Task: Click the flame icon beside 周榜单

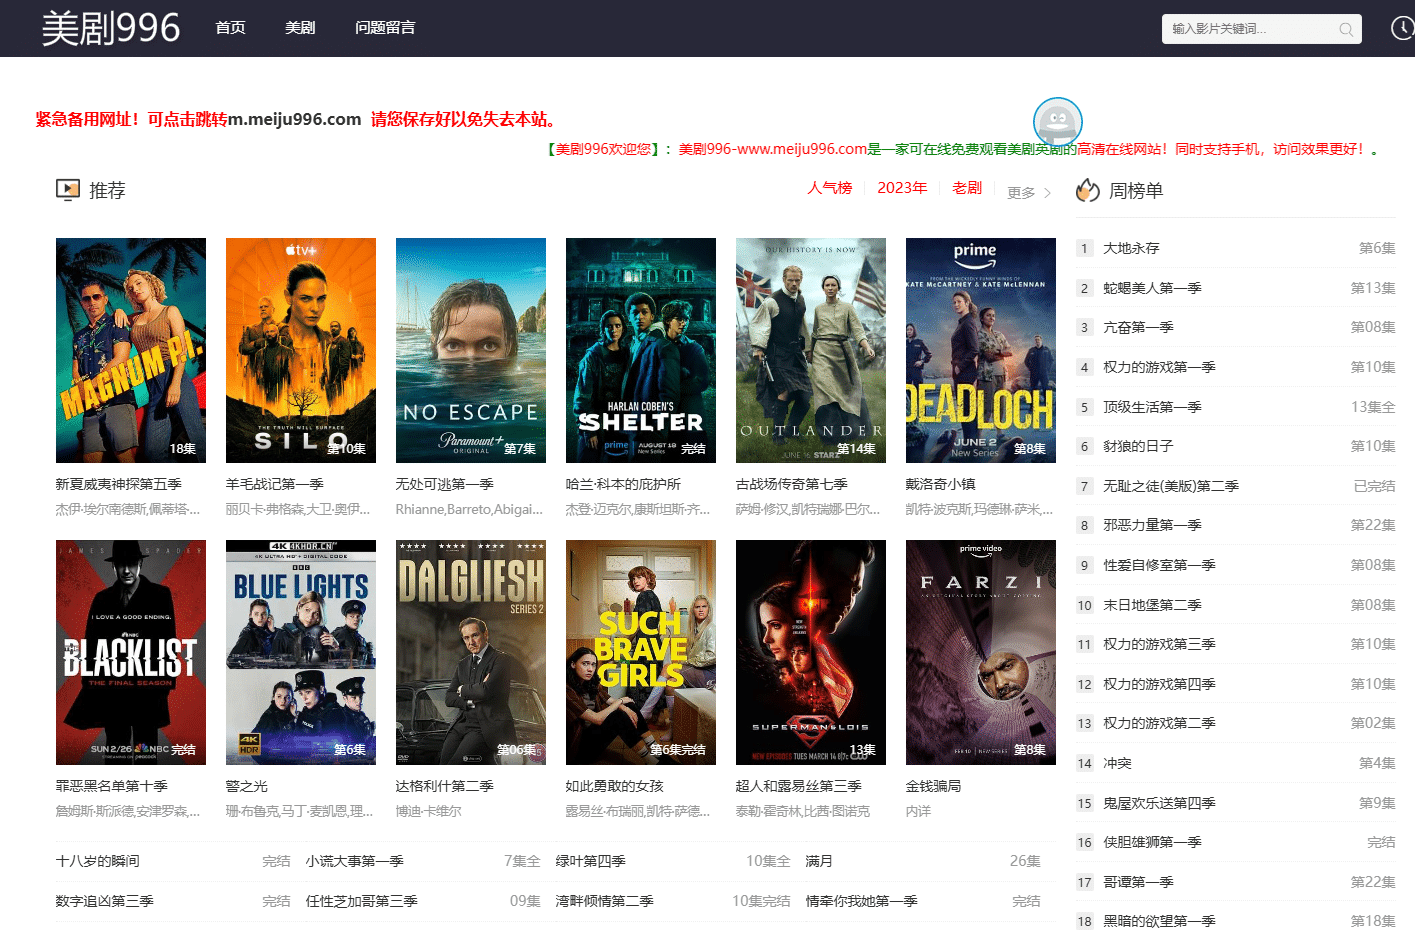Action: click(x=1087, y=190)
